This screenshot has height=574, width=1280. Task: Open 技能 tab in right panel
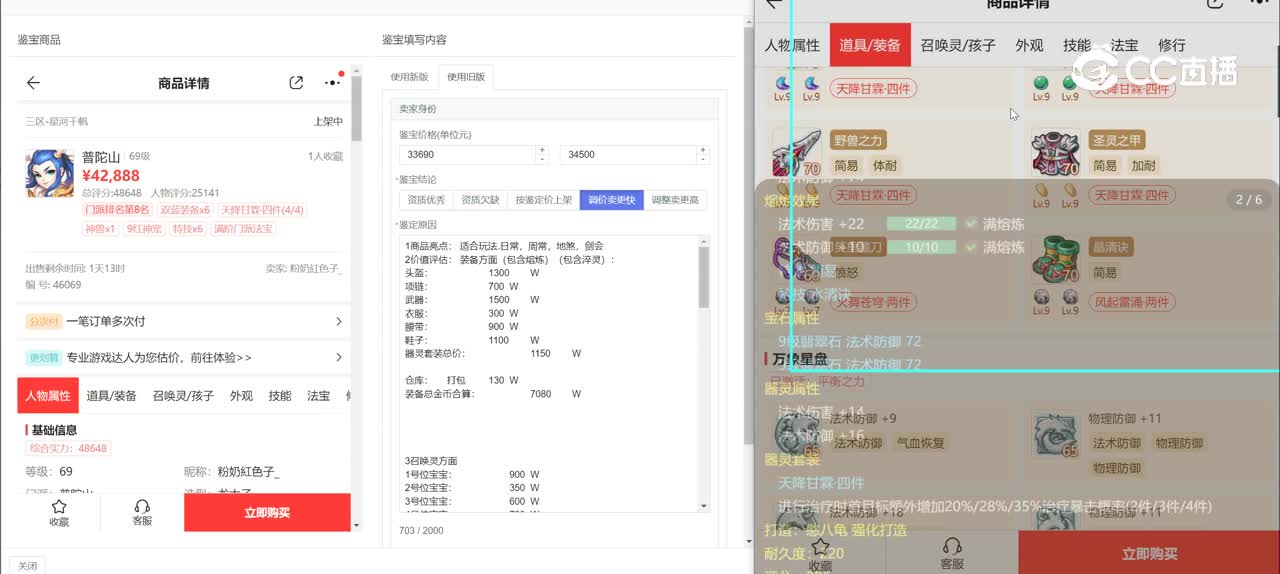pos(1077,45)
